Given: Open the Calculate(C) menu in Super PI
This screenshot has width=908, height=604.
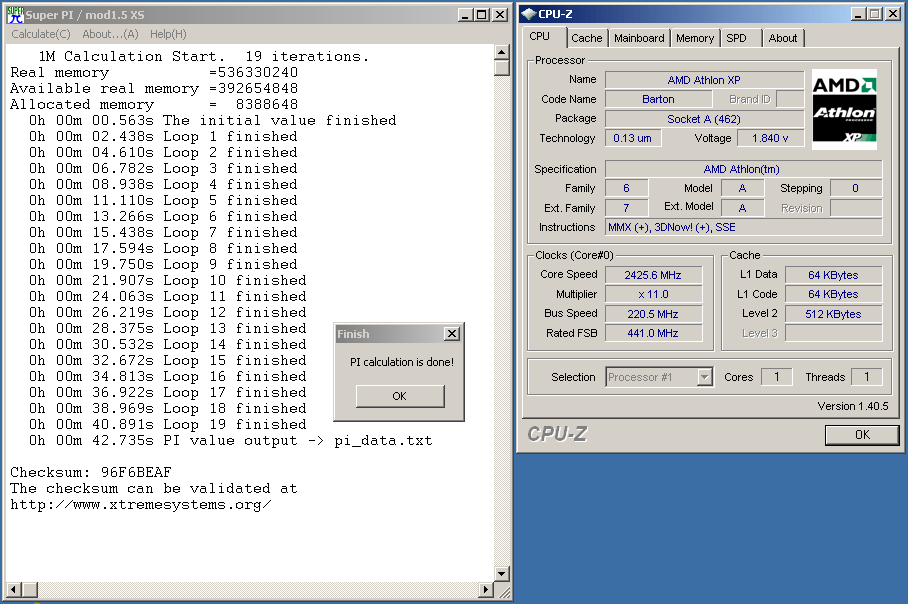Looking at the screenshot, I should click(x=41, y=34).
